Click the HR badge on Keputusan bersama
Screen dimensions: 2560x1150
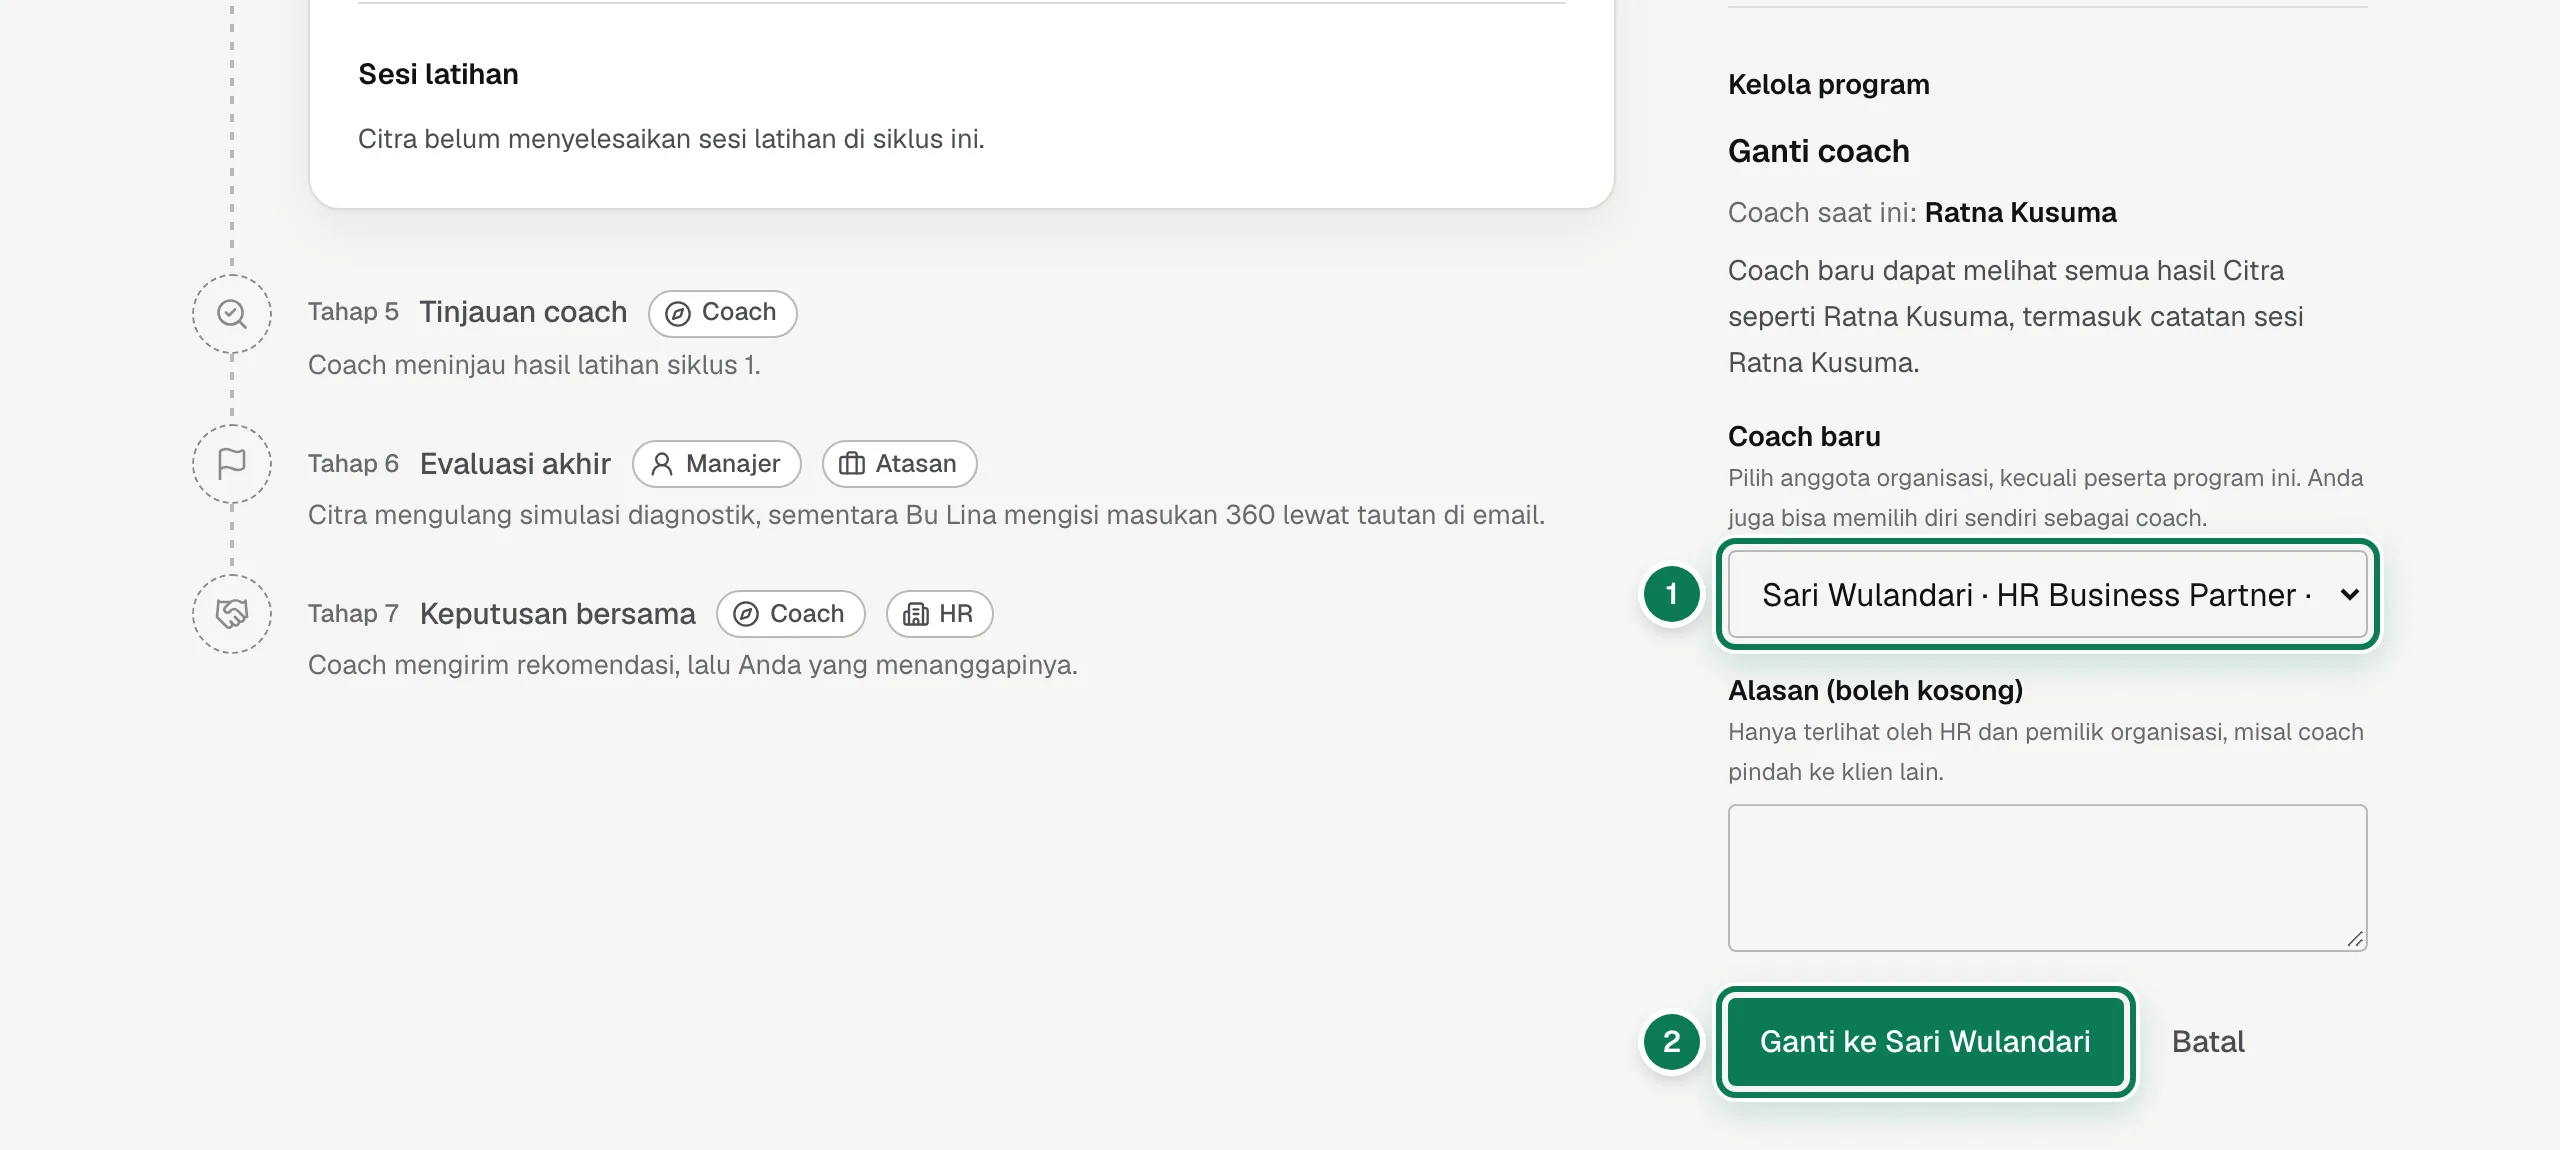[939, 614]
